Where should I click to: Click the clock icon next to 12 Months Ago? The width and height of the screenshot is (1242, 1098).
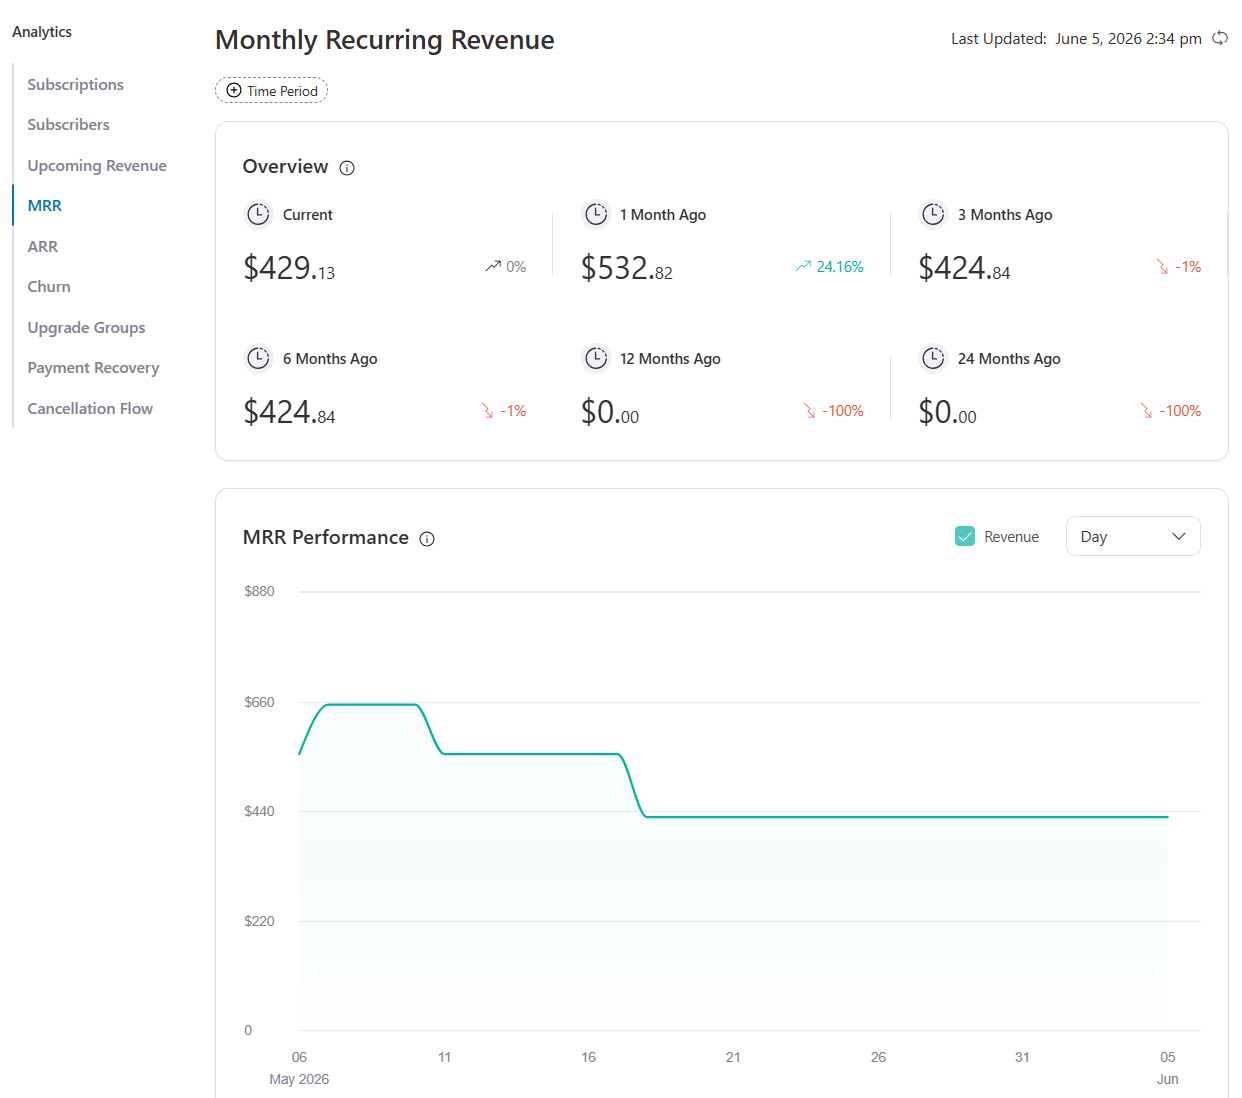pos(596,358)
